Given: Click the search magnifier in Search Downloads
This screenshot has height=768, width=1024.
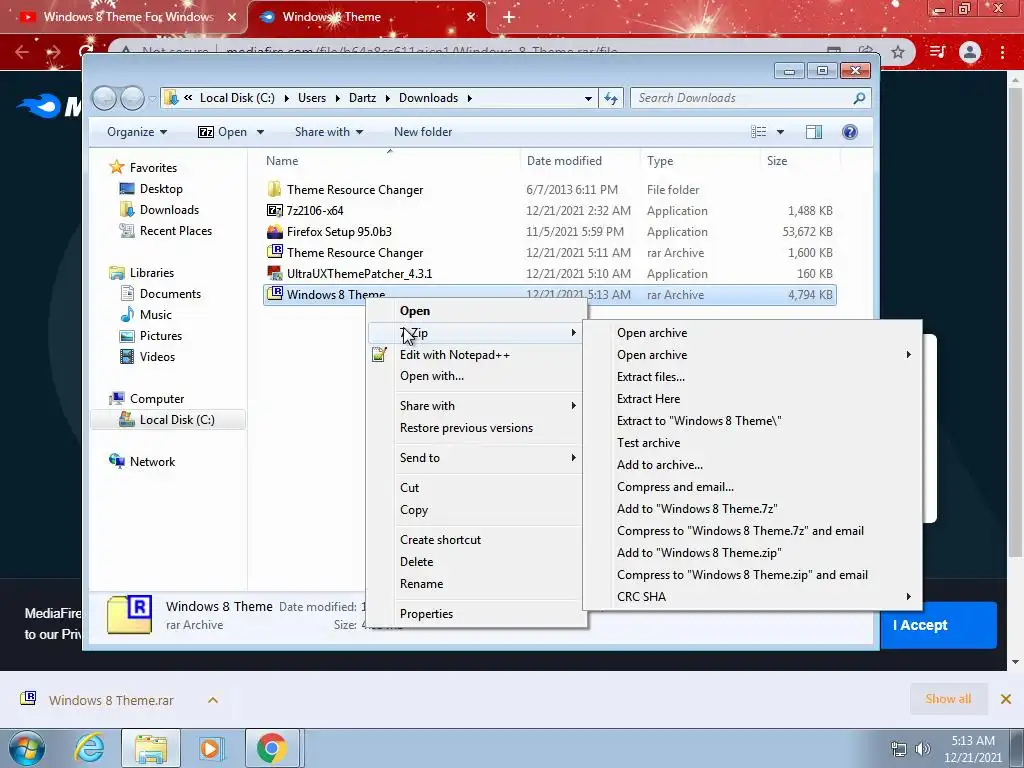Looking at the screenshot, I should [x=859, y=98].
